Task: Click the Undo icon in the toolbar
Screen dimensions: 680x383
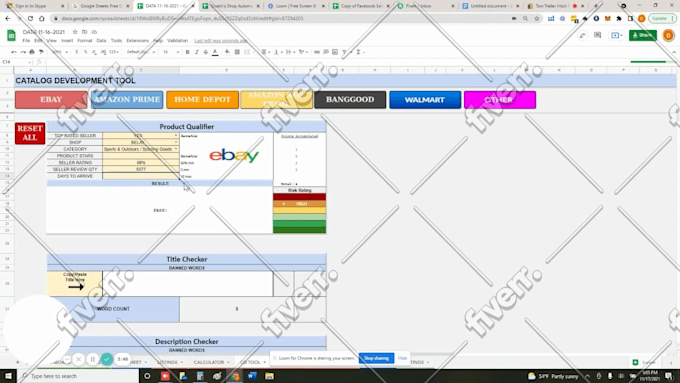Action: point(14,52)
